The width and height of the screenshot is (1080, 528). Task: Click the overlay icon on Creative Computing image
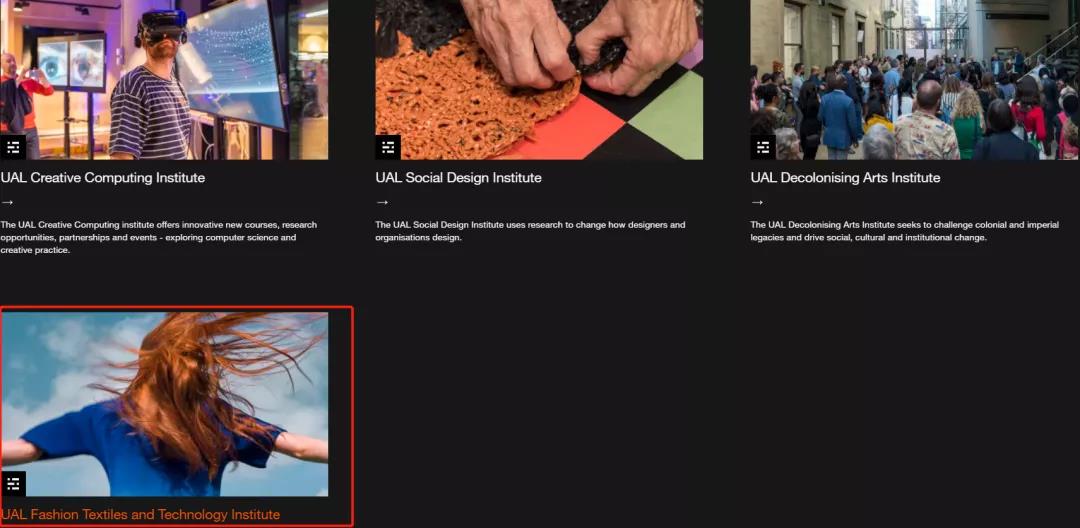13,147
